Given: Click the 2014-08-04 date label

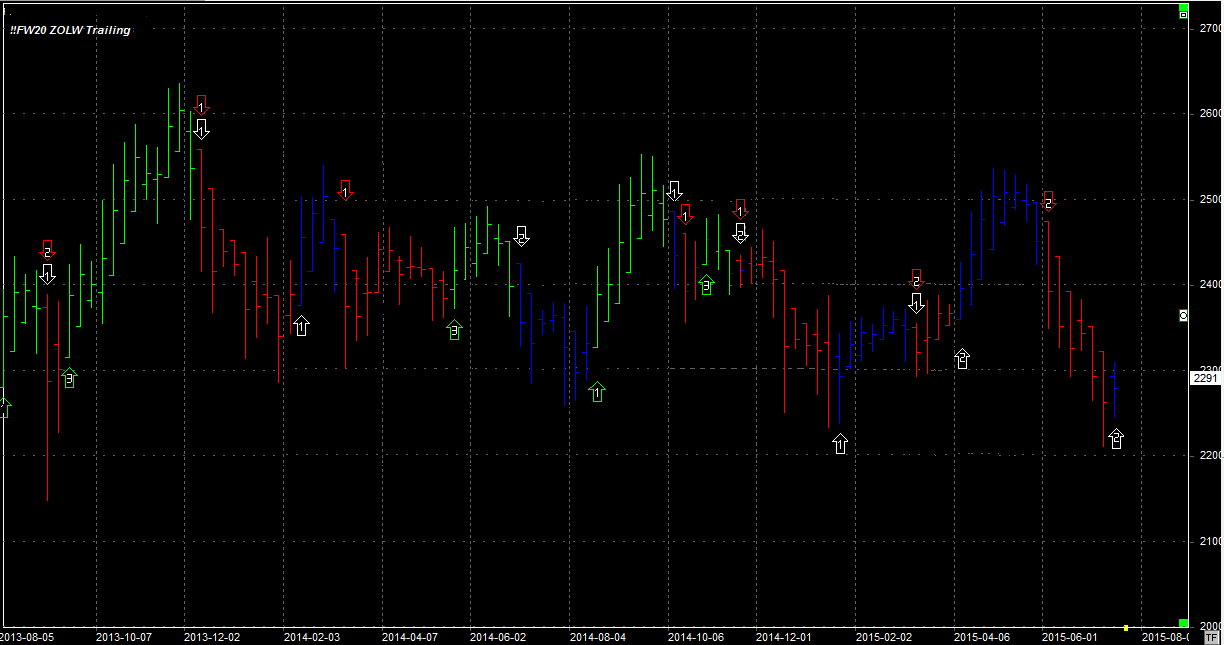Looking at the screenshot, I should click(598, 636).
